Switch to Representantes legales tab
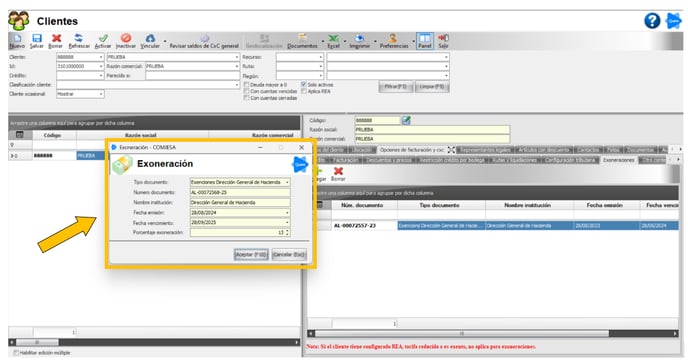The image size is (688, 362). tap(485, 150)
